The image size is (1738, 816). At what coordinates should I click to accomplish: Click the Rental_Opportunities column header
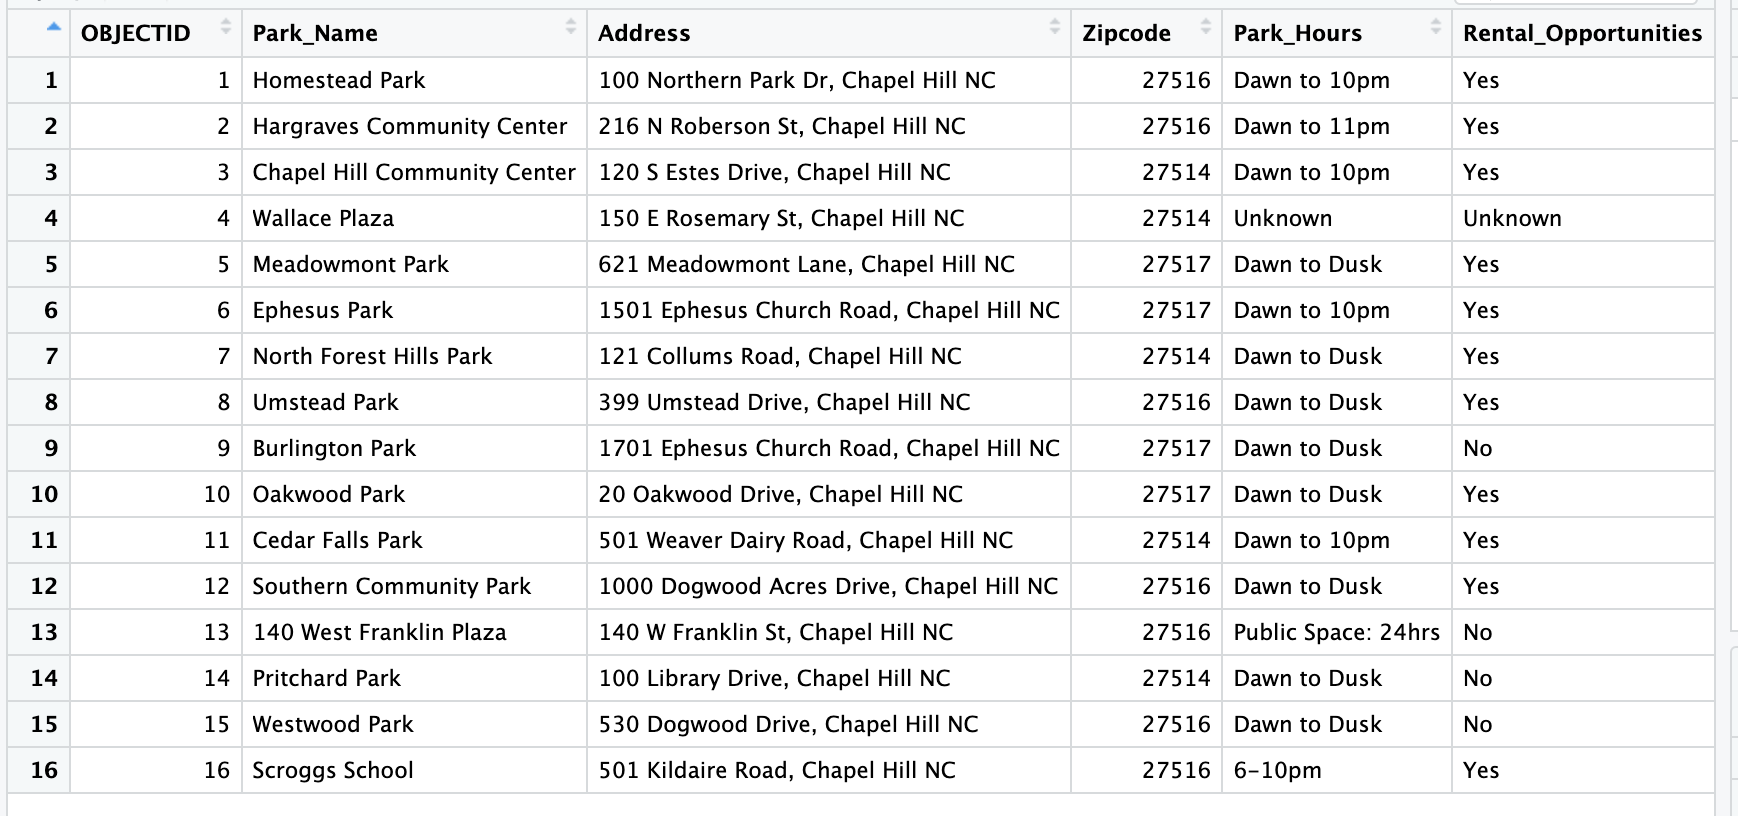pyautogui.click(x=1582, y=33)
